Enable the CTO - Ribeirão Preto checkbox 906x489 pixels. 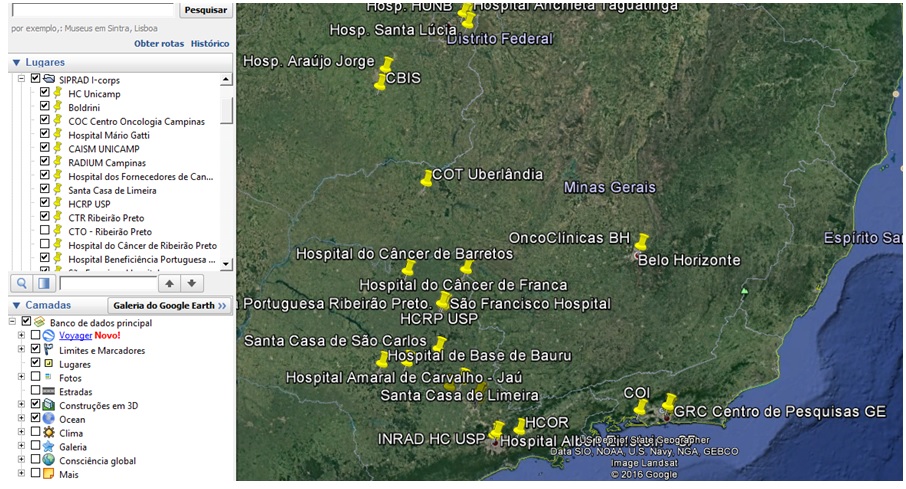coord(44,231)
